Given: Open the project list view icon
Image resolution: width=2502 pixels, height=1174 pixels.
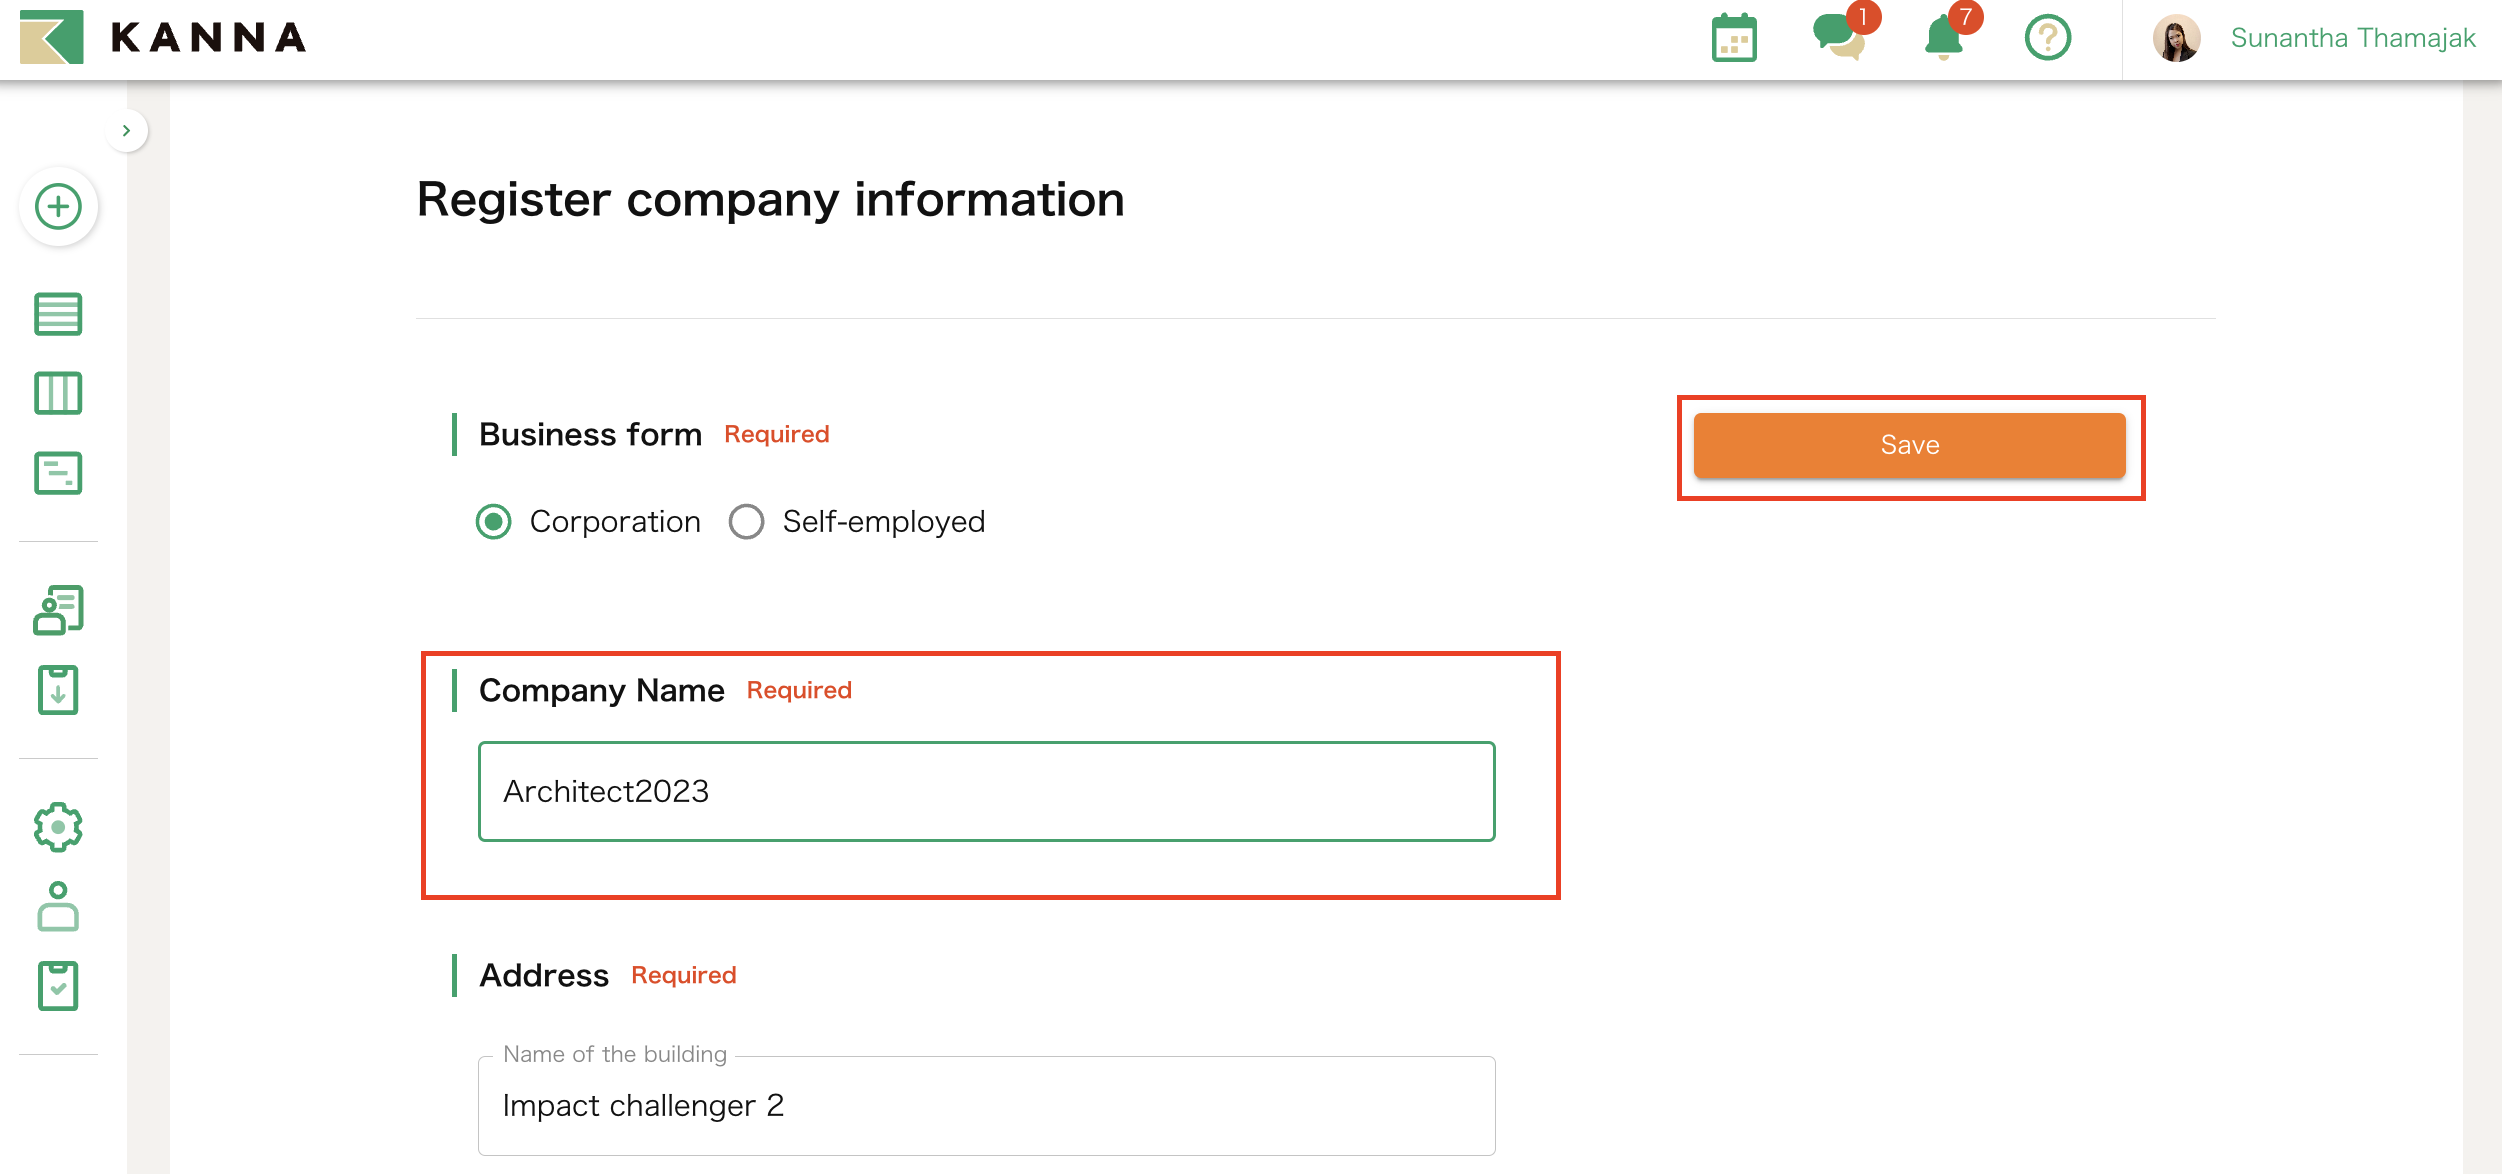Looking at the screenshot, I should (58, 313).
